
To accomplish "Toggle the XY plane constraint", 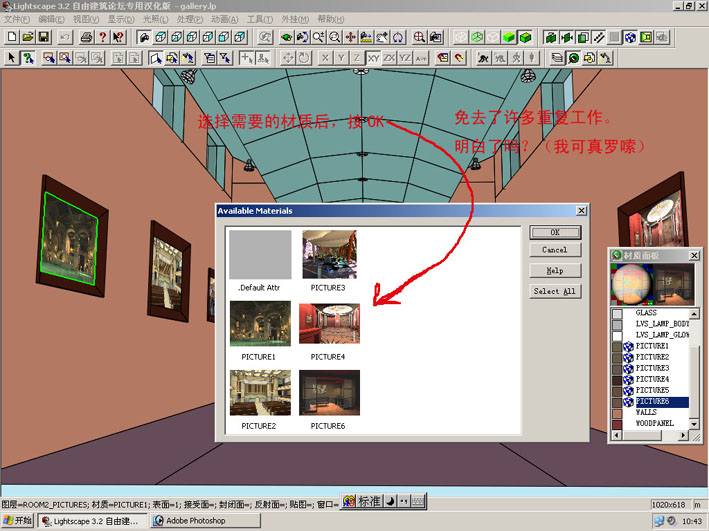I will click(x=373, y=58).
